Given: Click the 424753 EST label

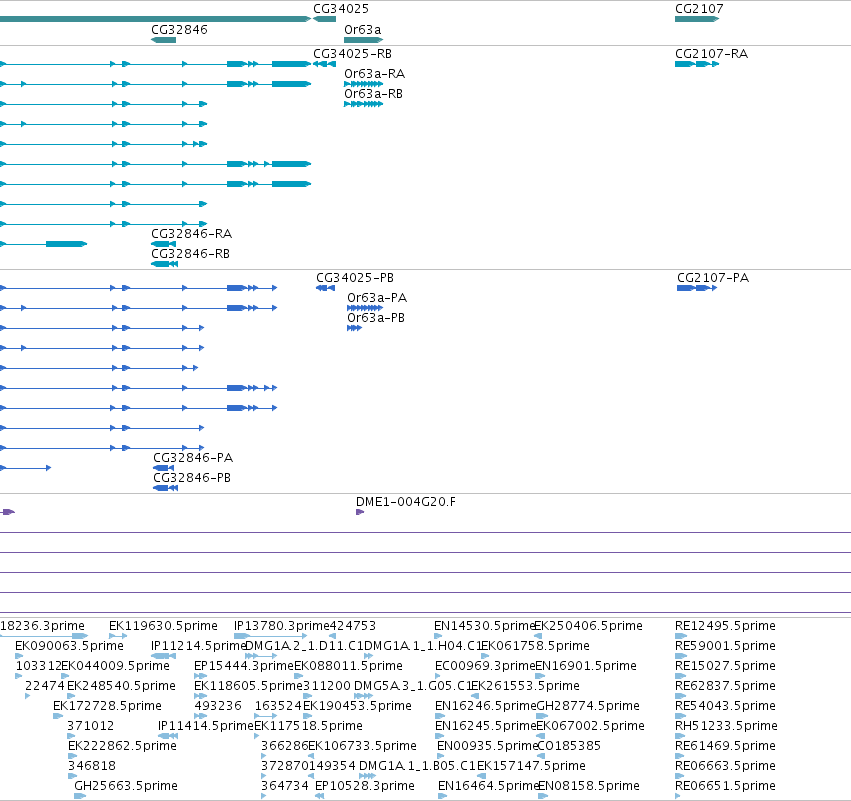Looking at the screenshot, I should click(353, 626).
